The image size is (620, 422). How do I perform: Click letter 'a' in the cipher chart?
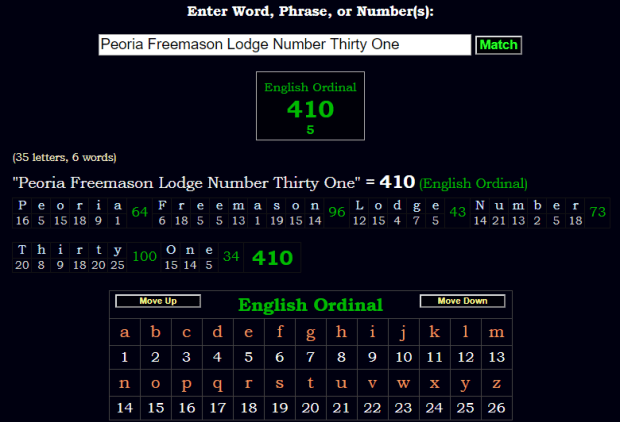[125, 332]
